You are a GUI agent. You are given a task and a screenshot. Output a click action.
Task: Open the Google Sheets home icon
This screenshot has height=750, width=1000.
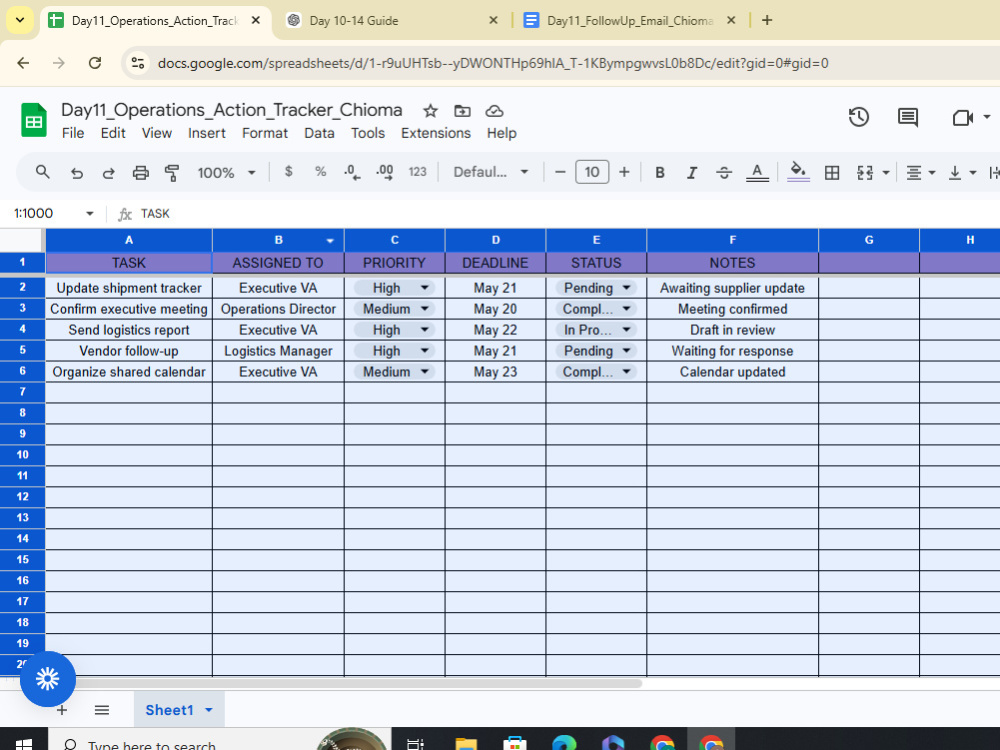coord(34,120)
